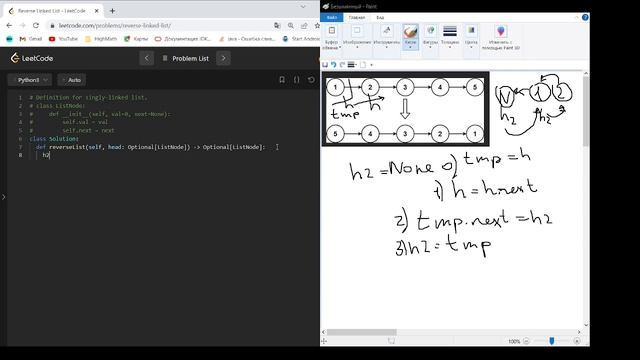Image resolution: width=640 pixels, height=360 pixels.
Task: Open the Документация JDK bookmark
Action: pos(183,39)
